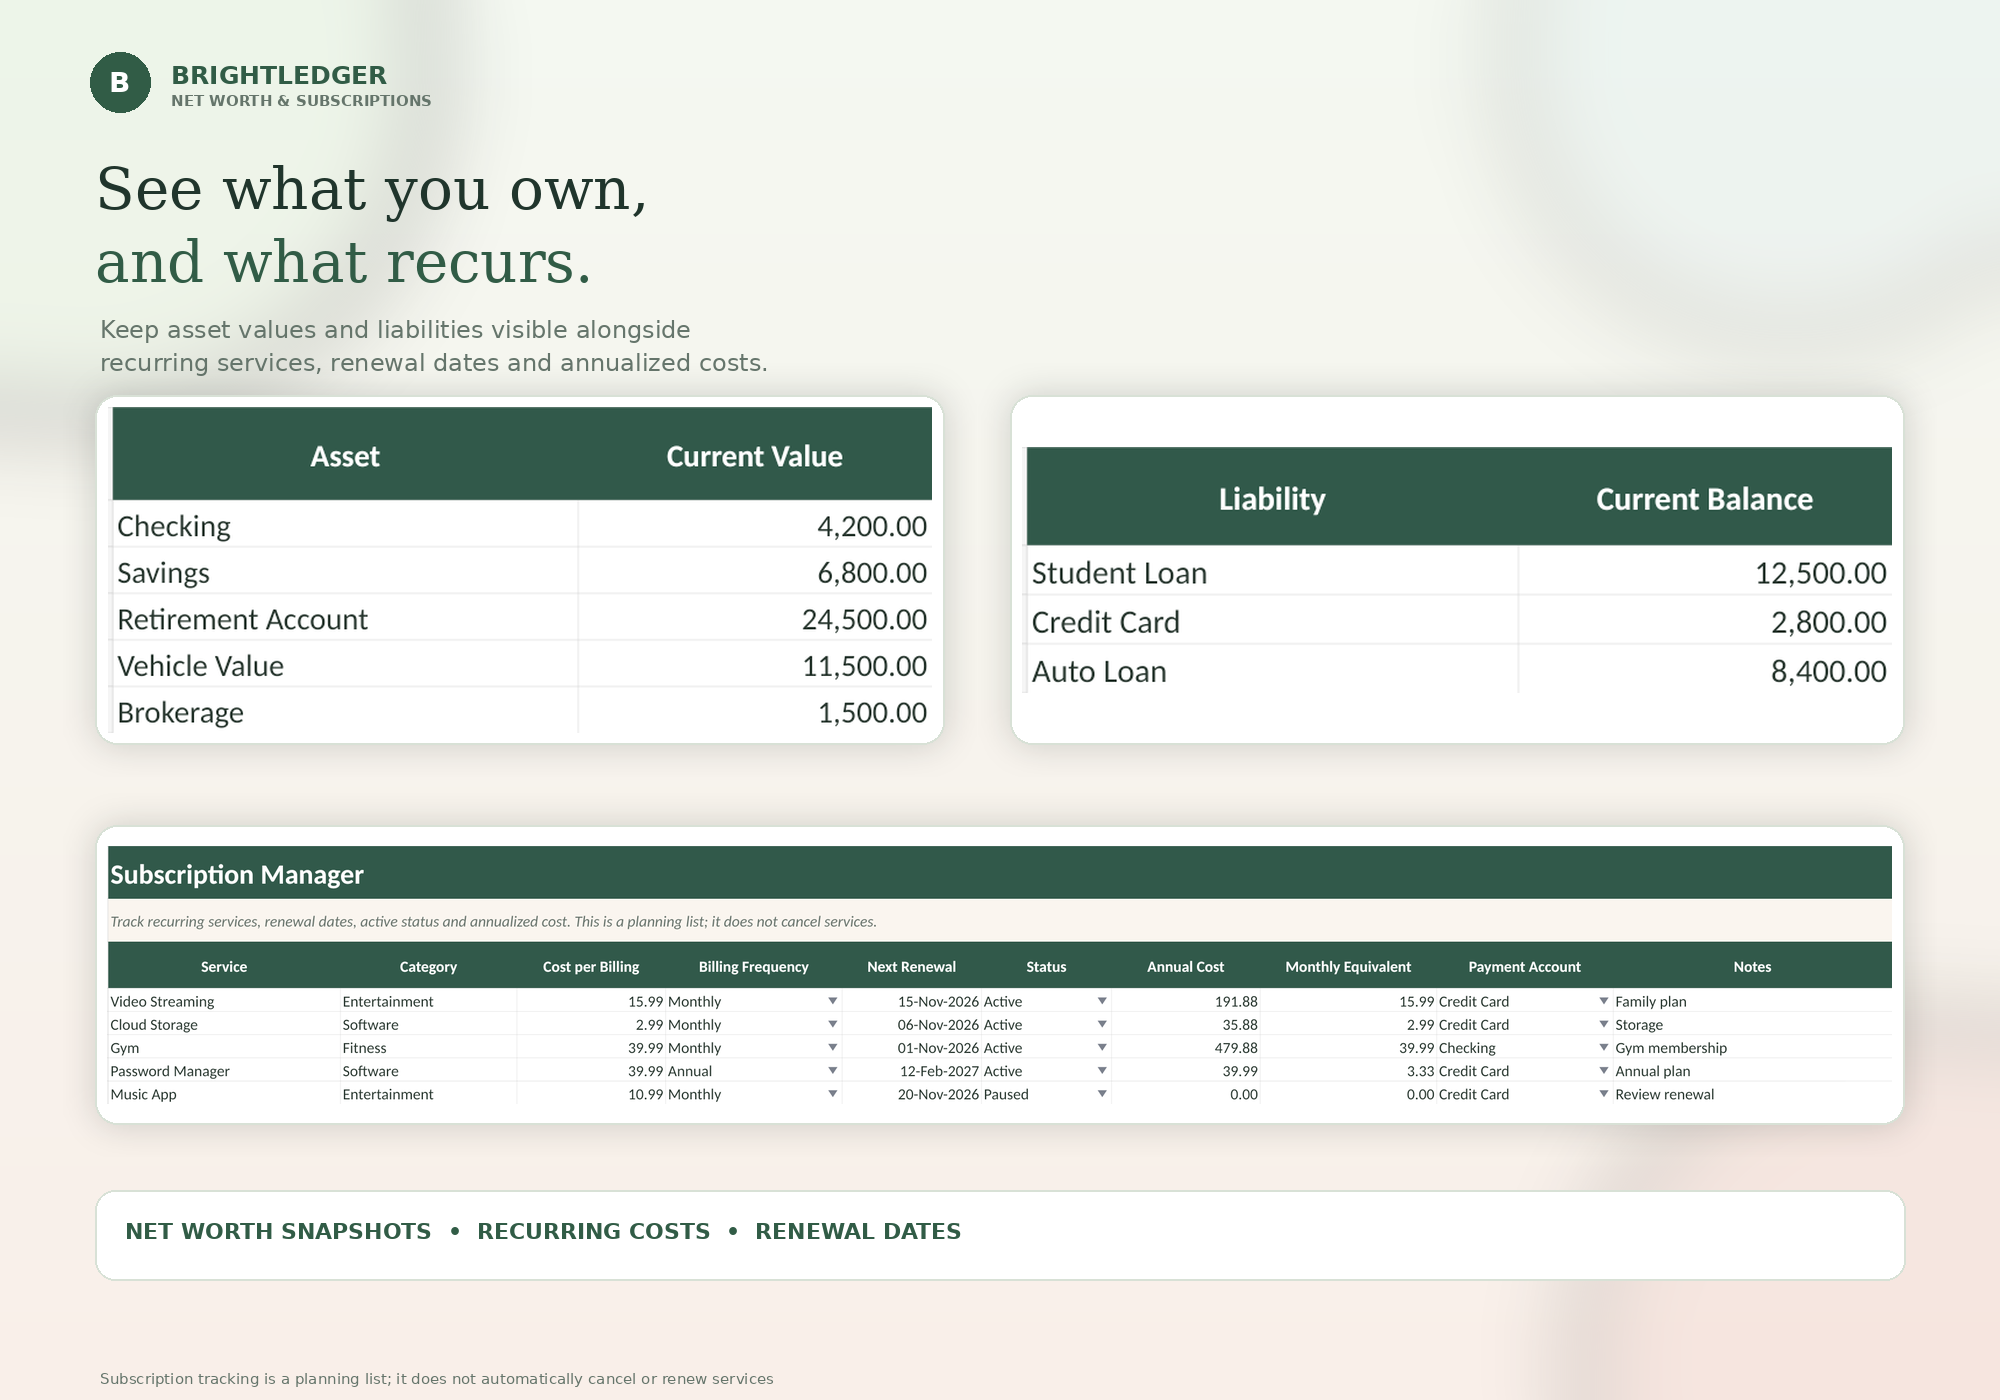
Task: Open Billing Frequency dropdown for Video Streaming
Action: point(832,1001)
